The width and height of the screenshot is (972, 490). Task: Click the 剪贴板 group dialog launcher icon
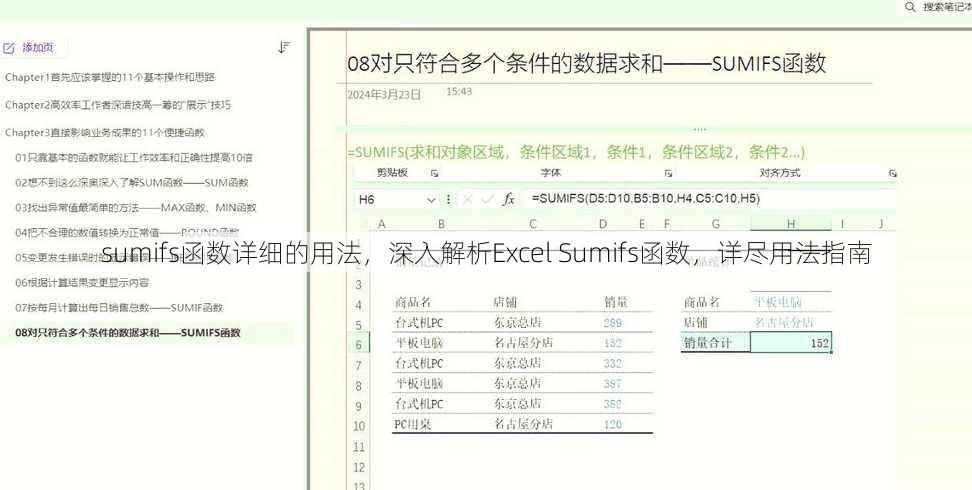click(x=435, y=174)
